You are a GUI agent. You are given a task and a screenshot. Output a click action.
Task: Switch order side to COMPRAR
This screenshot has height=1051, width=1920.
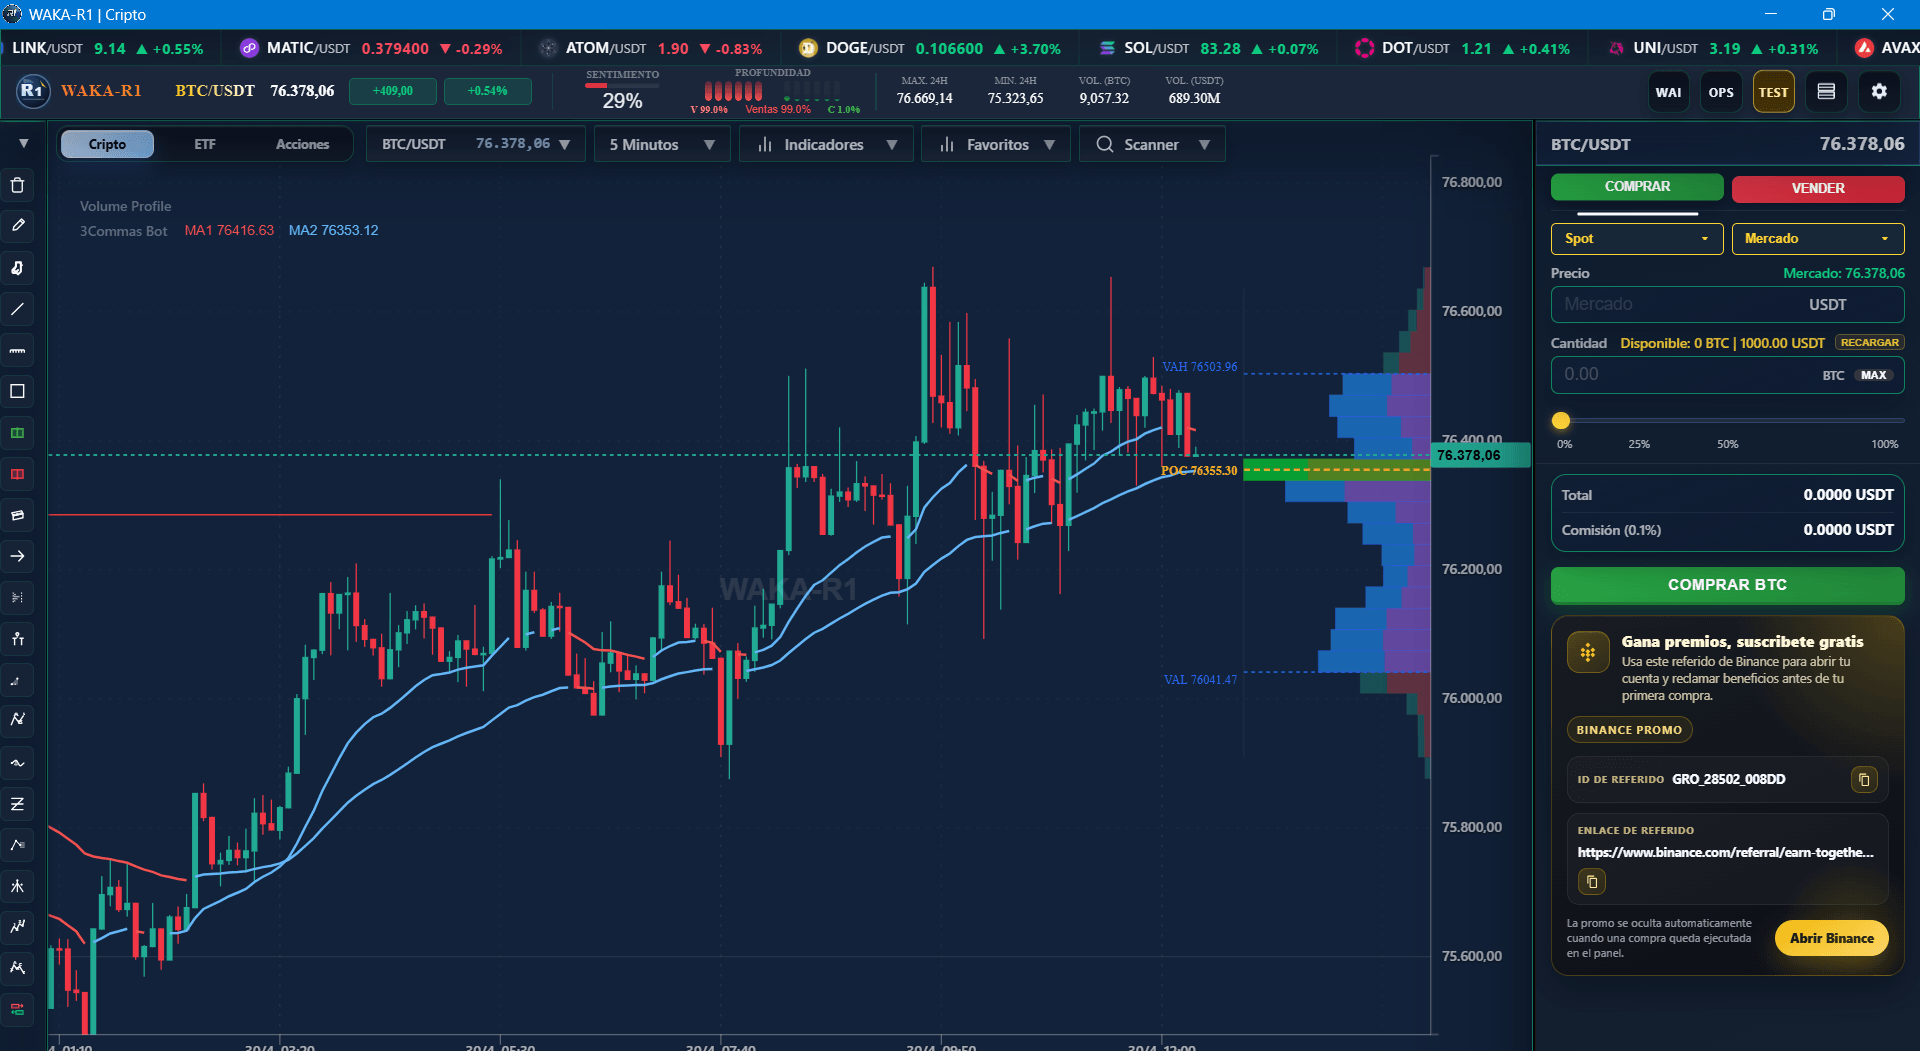pyautogui.click(x=1637, y=187)
